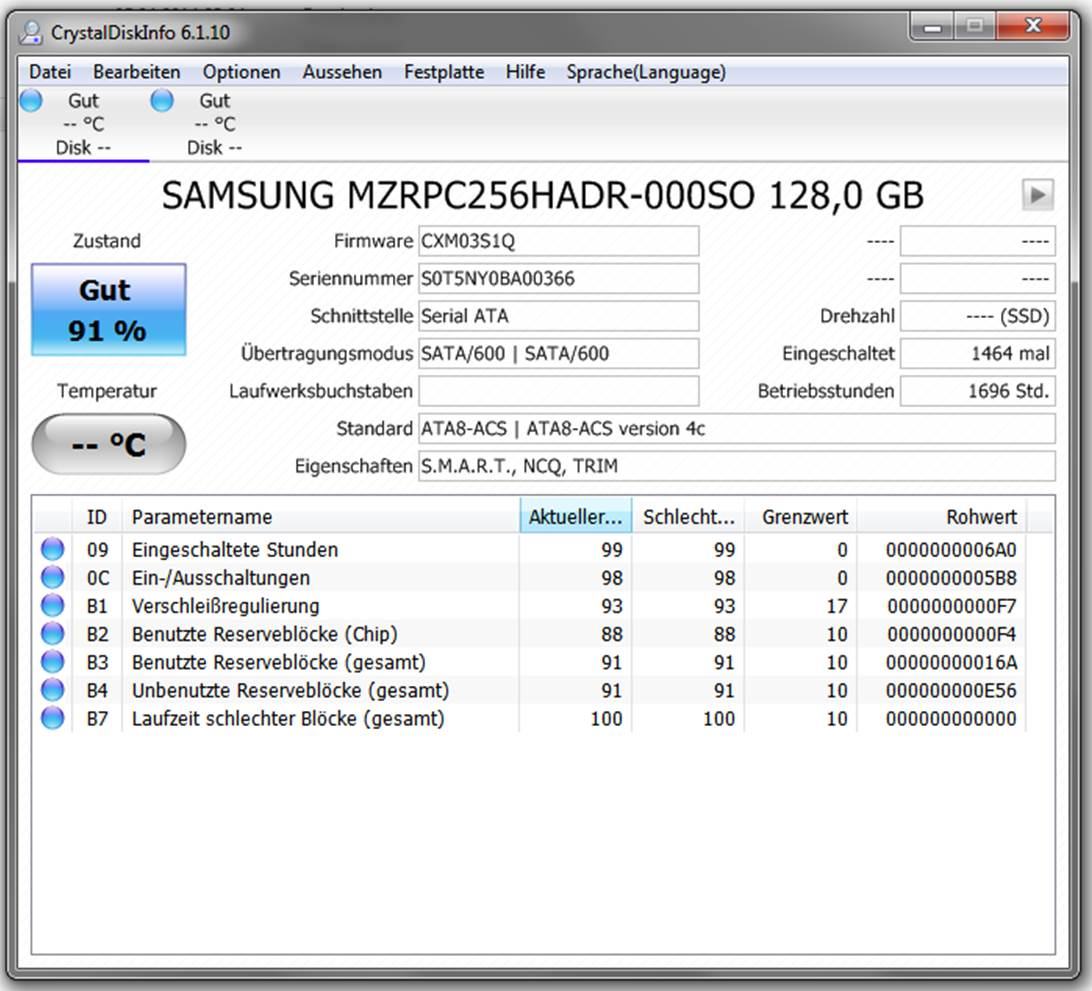This screenshot has width=1092, height=991.
Task: Click the Betriebsstunden value 1696 Std.
Action: point(978,391)
